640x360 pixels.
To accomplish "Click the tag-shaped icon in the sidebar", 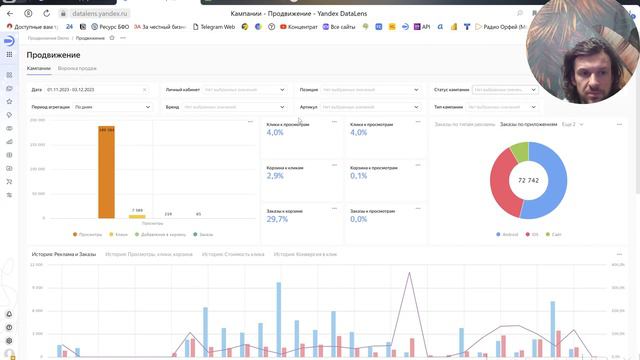I will coord(9,115).
